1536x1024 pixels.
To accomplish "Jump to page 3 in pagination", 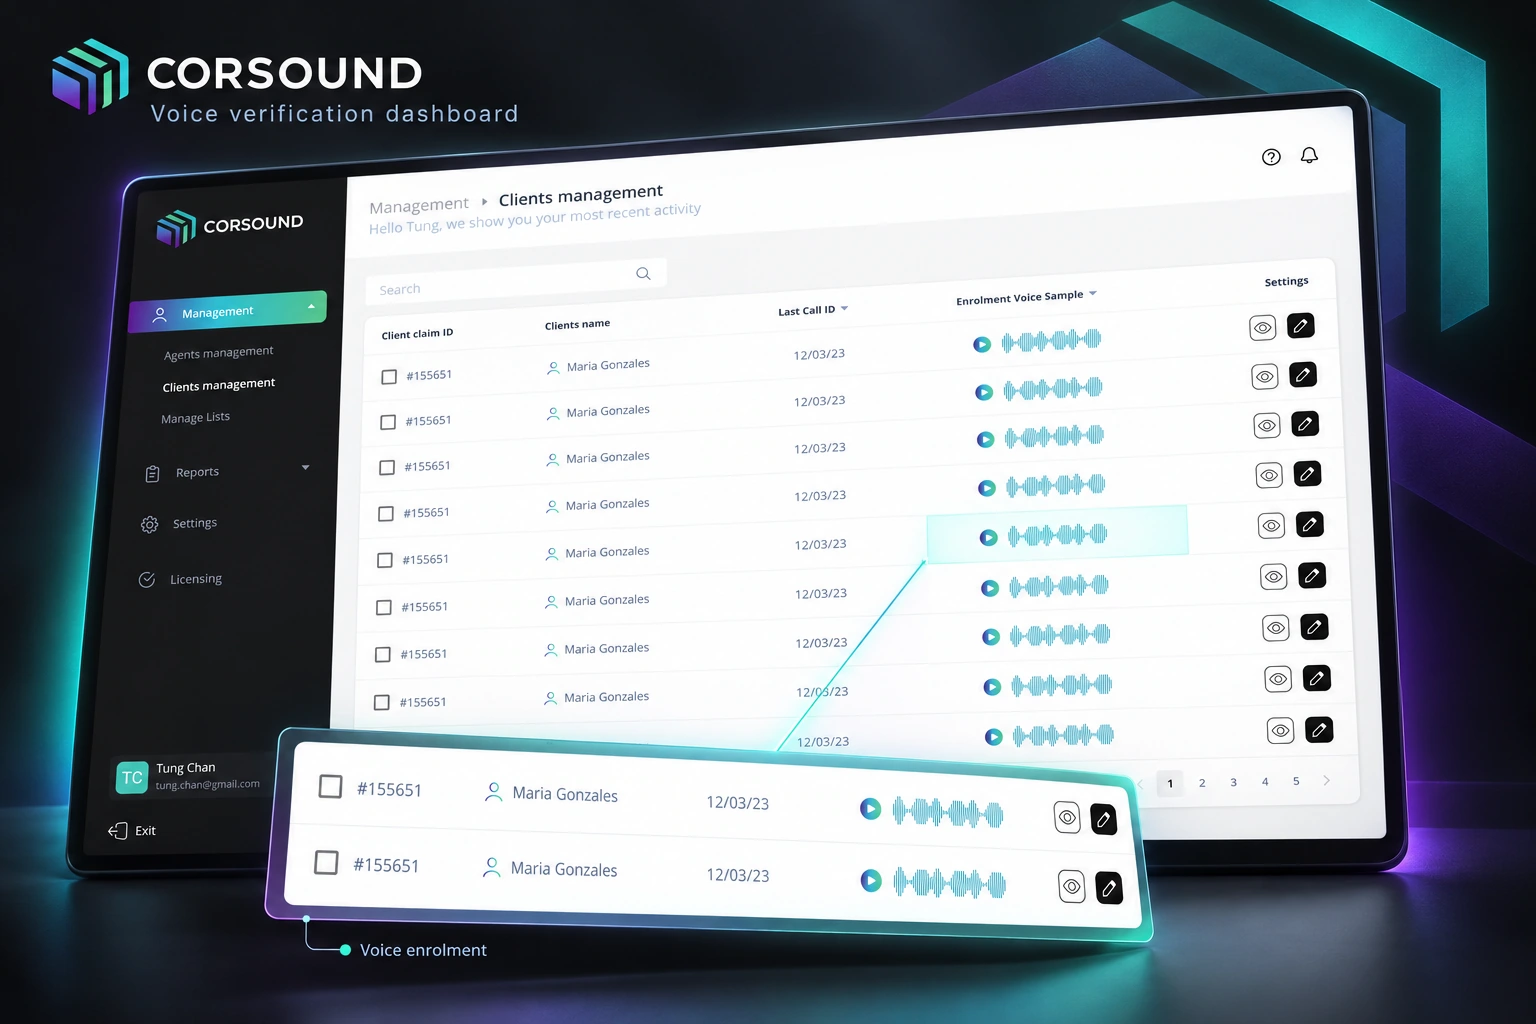I will coord(1233,782).
